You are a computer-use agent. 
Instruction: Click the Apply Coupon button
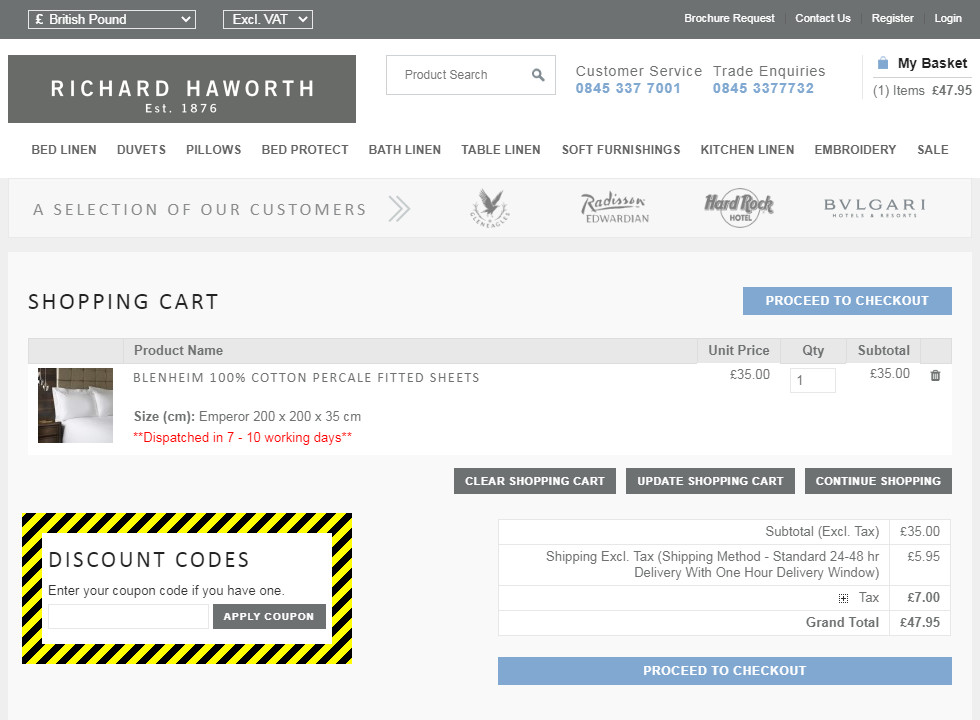click(269, 616)
